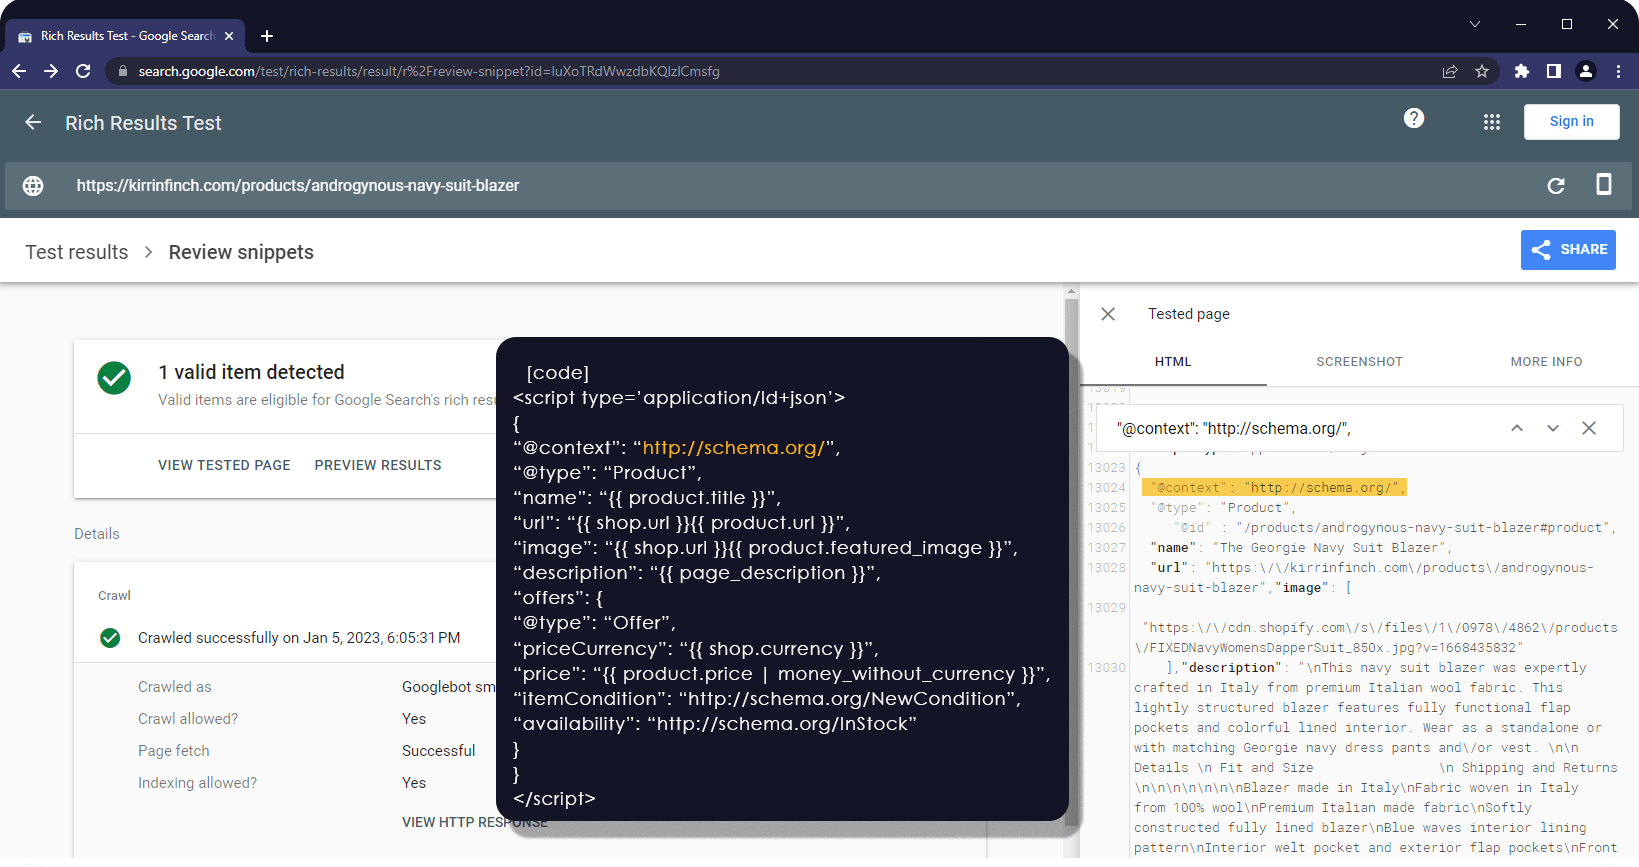Click the '1 valid item detected' heading
The width and height of the screenshot is (1639, 867).
click(251, 372)
